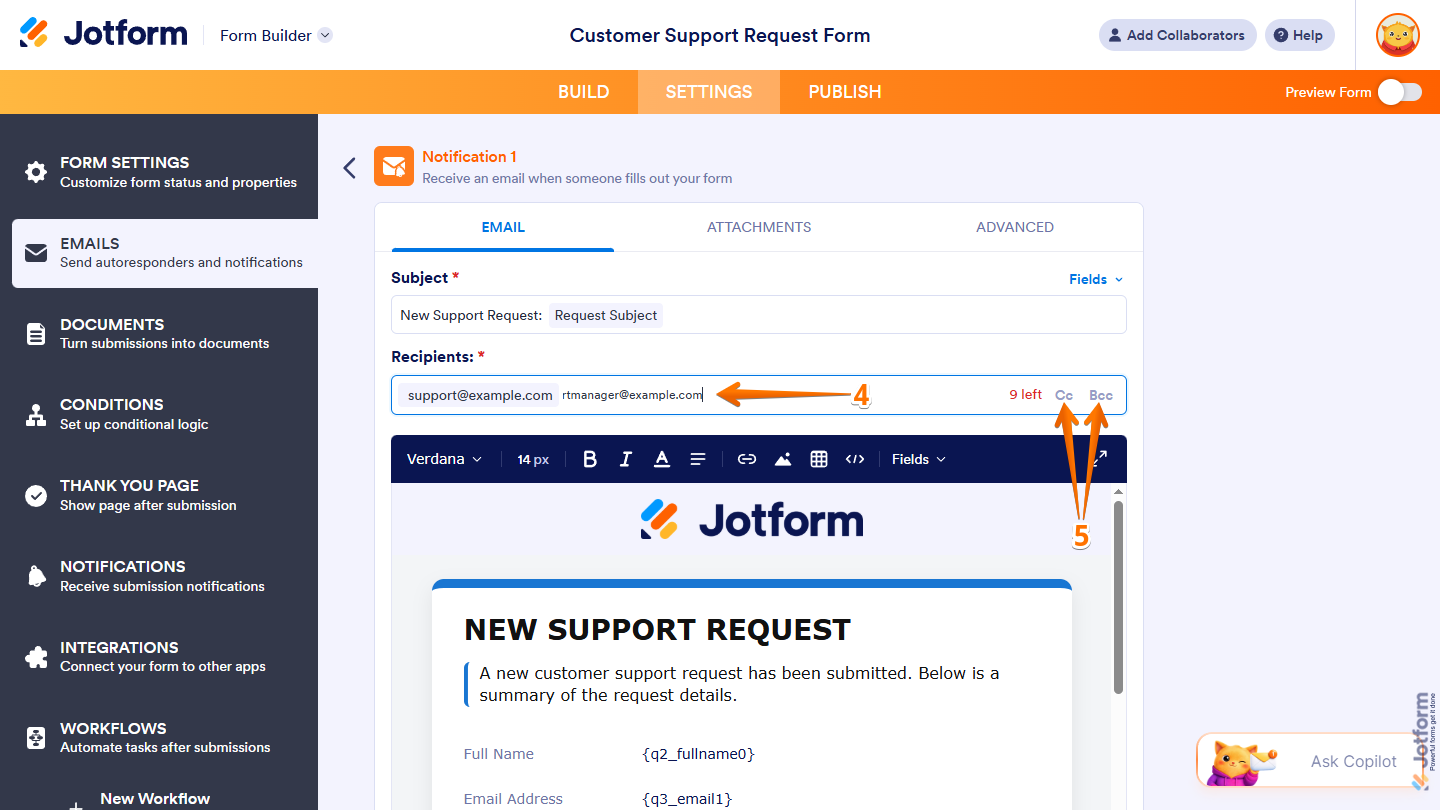Click the {q3_email1} placeholder text

pyautogui.click(x=687, y=799)
